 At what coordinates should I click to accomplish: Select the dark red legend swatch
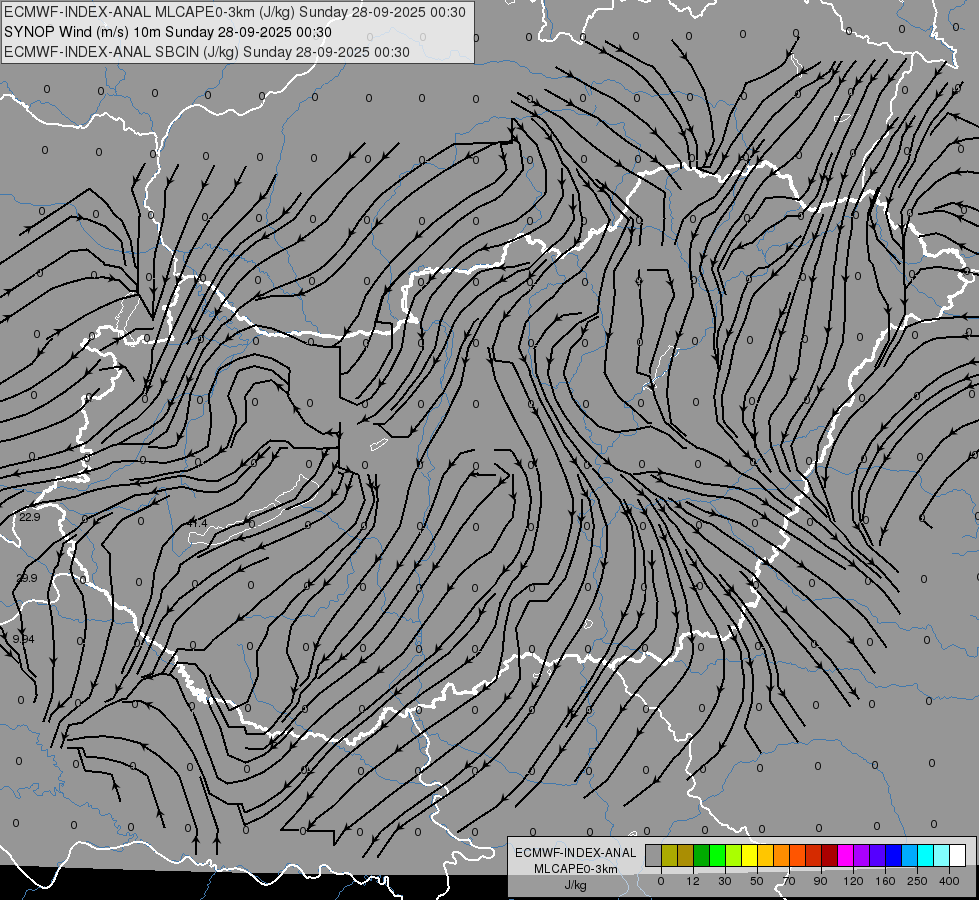pyautogui.click(x=830, y=855)
